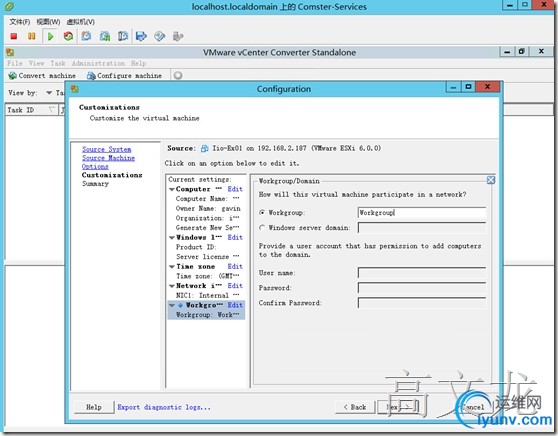Click the Task ID column header

click(31, 110)
